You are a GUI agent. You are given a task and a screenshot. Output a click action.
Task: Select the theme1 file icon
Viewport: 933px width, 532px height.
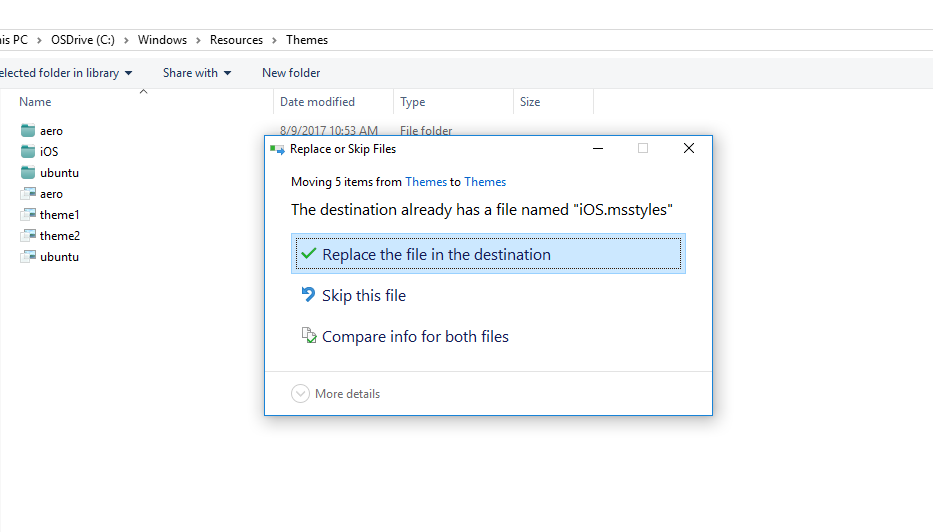(27, 215)
